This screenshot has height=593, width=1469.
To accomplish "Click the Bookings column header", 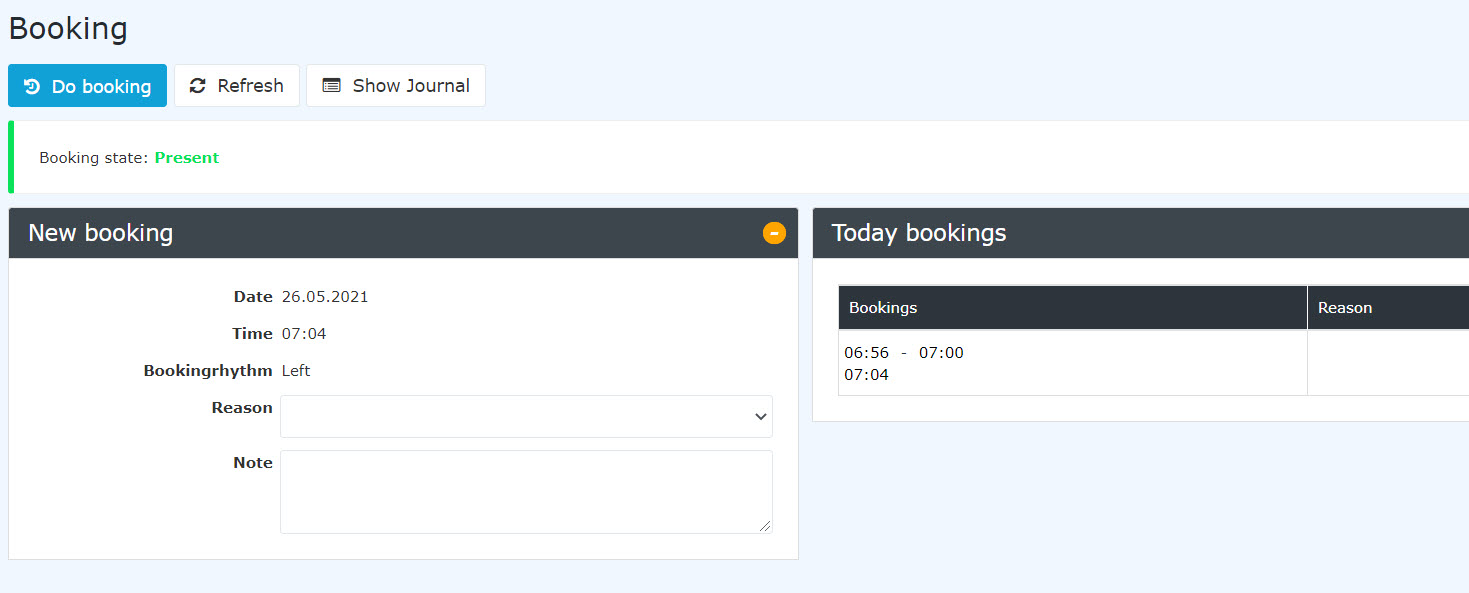I will click(x=1072, y=307).
